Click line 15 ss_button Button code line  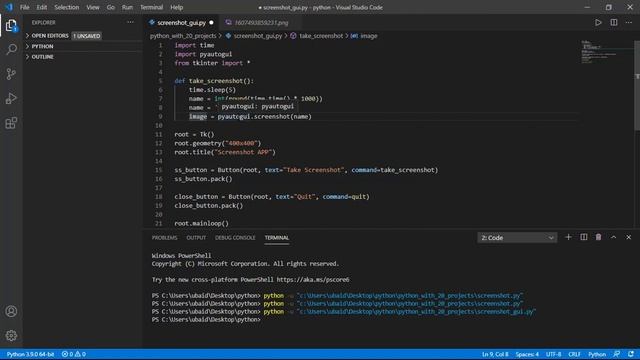pyautogui.click(x=306, y=170)
